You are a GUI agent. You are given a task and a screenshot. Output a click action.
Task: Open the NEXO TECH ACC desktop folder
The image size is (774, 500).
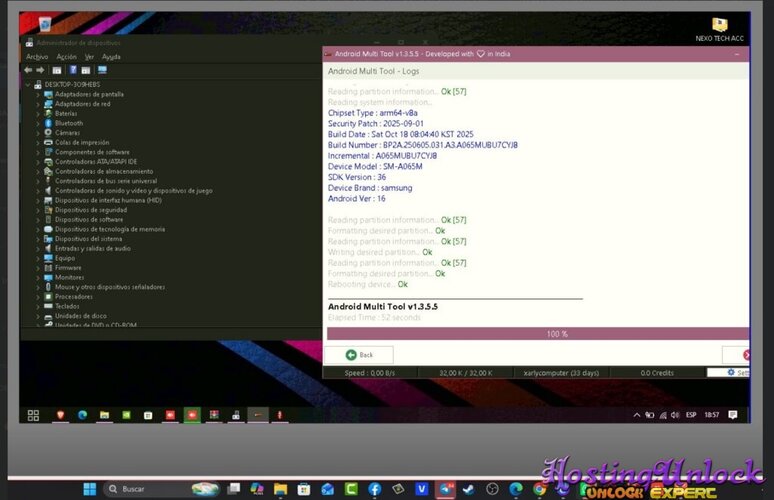tap(720, 30)
